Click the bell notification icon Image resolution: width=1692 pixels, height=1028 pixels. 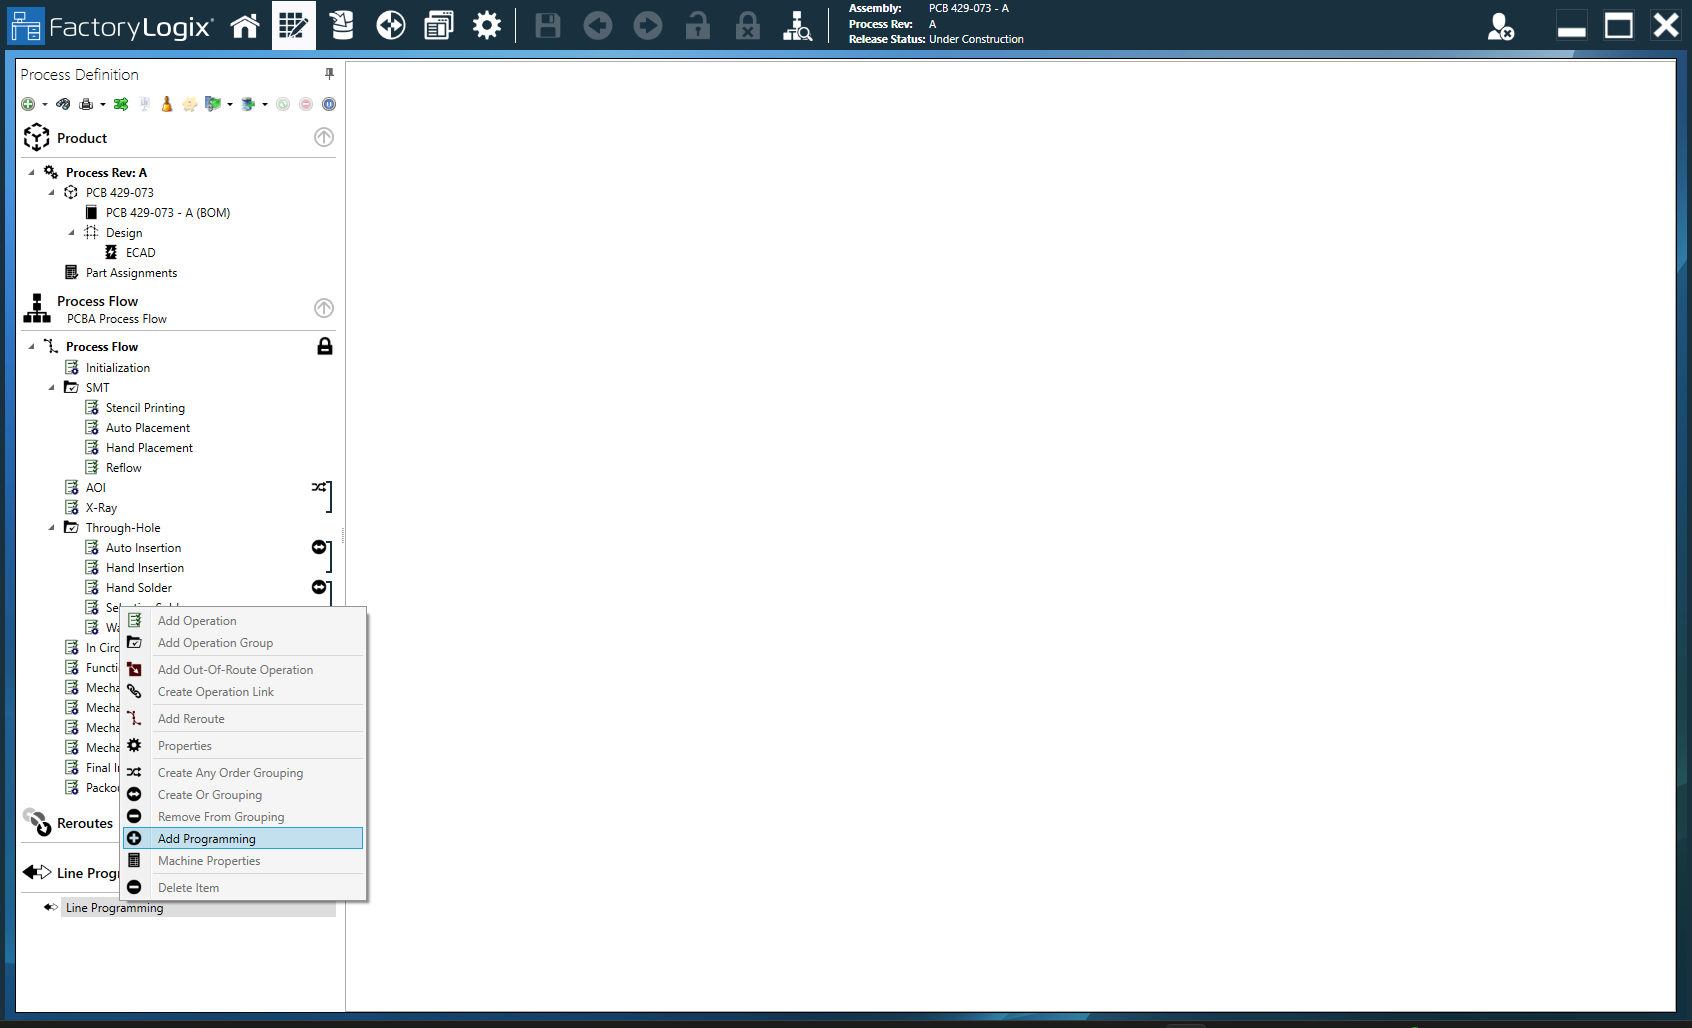166,103
